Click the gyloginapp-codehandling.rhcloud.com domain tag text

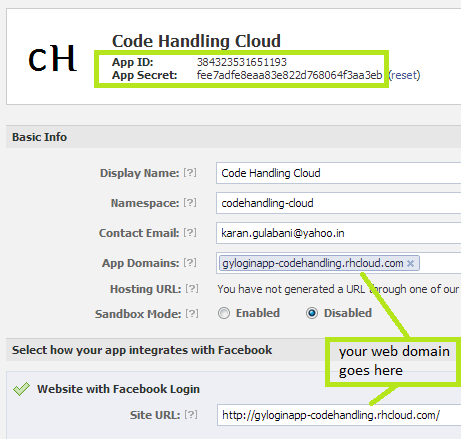(x=313, y=263)
